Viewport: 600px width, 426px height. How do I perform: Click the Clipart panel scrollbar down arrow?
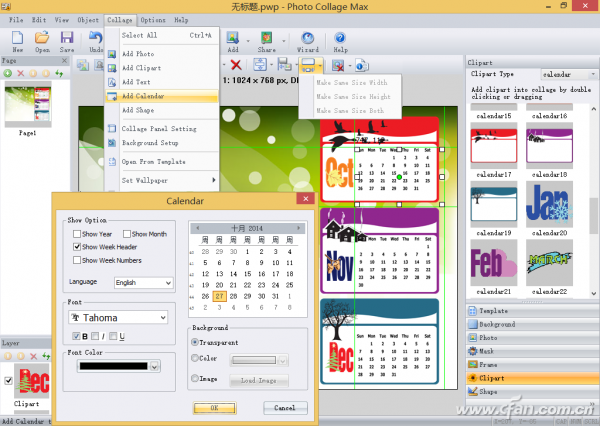593,294
